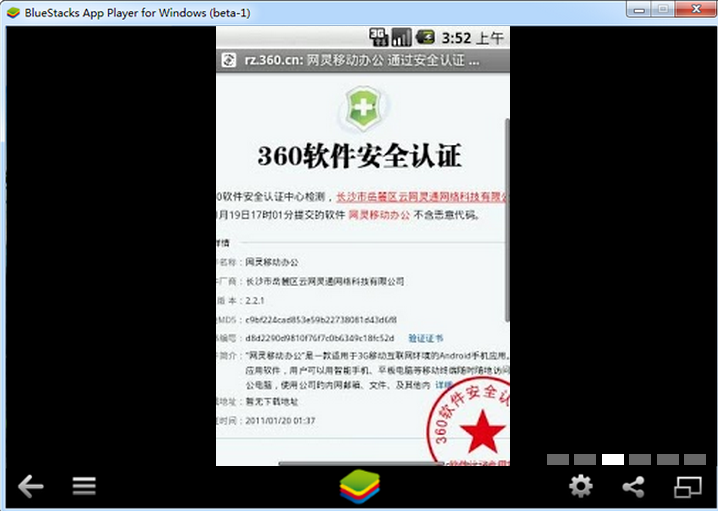The width and height of the screenshot is (718, 511).
Task: Select the highlighted third page indicator block
Action: pos(613,459)
